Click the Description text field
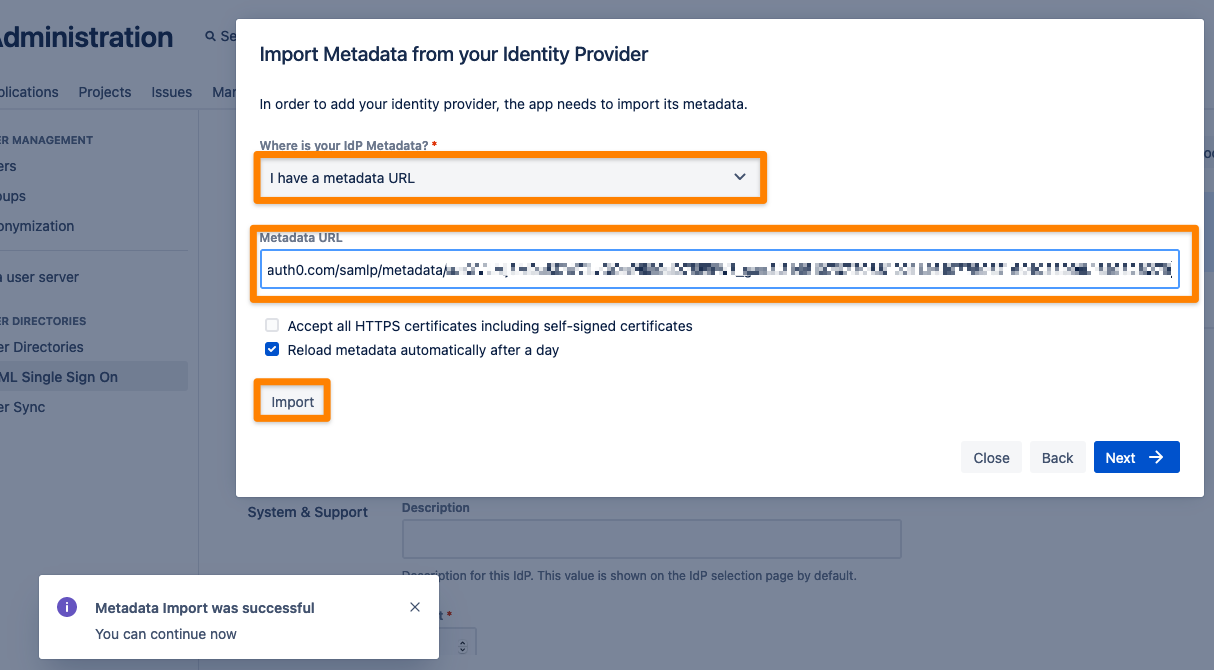Viewport: 1214px width, 670px height. point(652,538)
